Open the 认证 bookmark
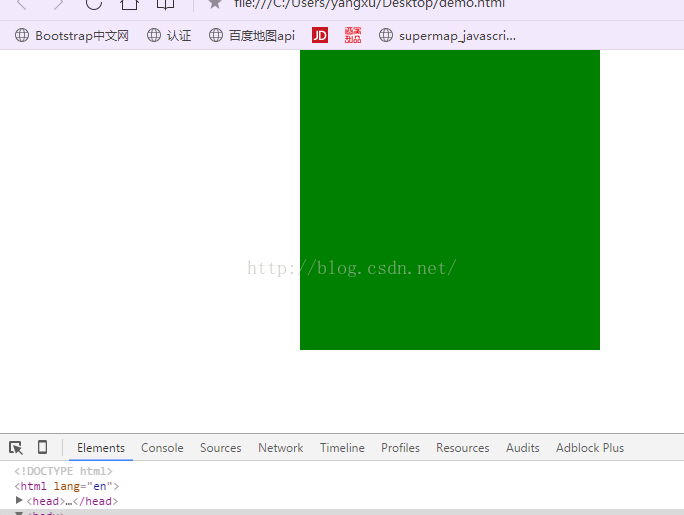684x515 pixels. pos(169,35)
